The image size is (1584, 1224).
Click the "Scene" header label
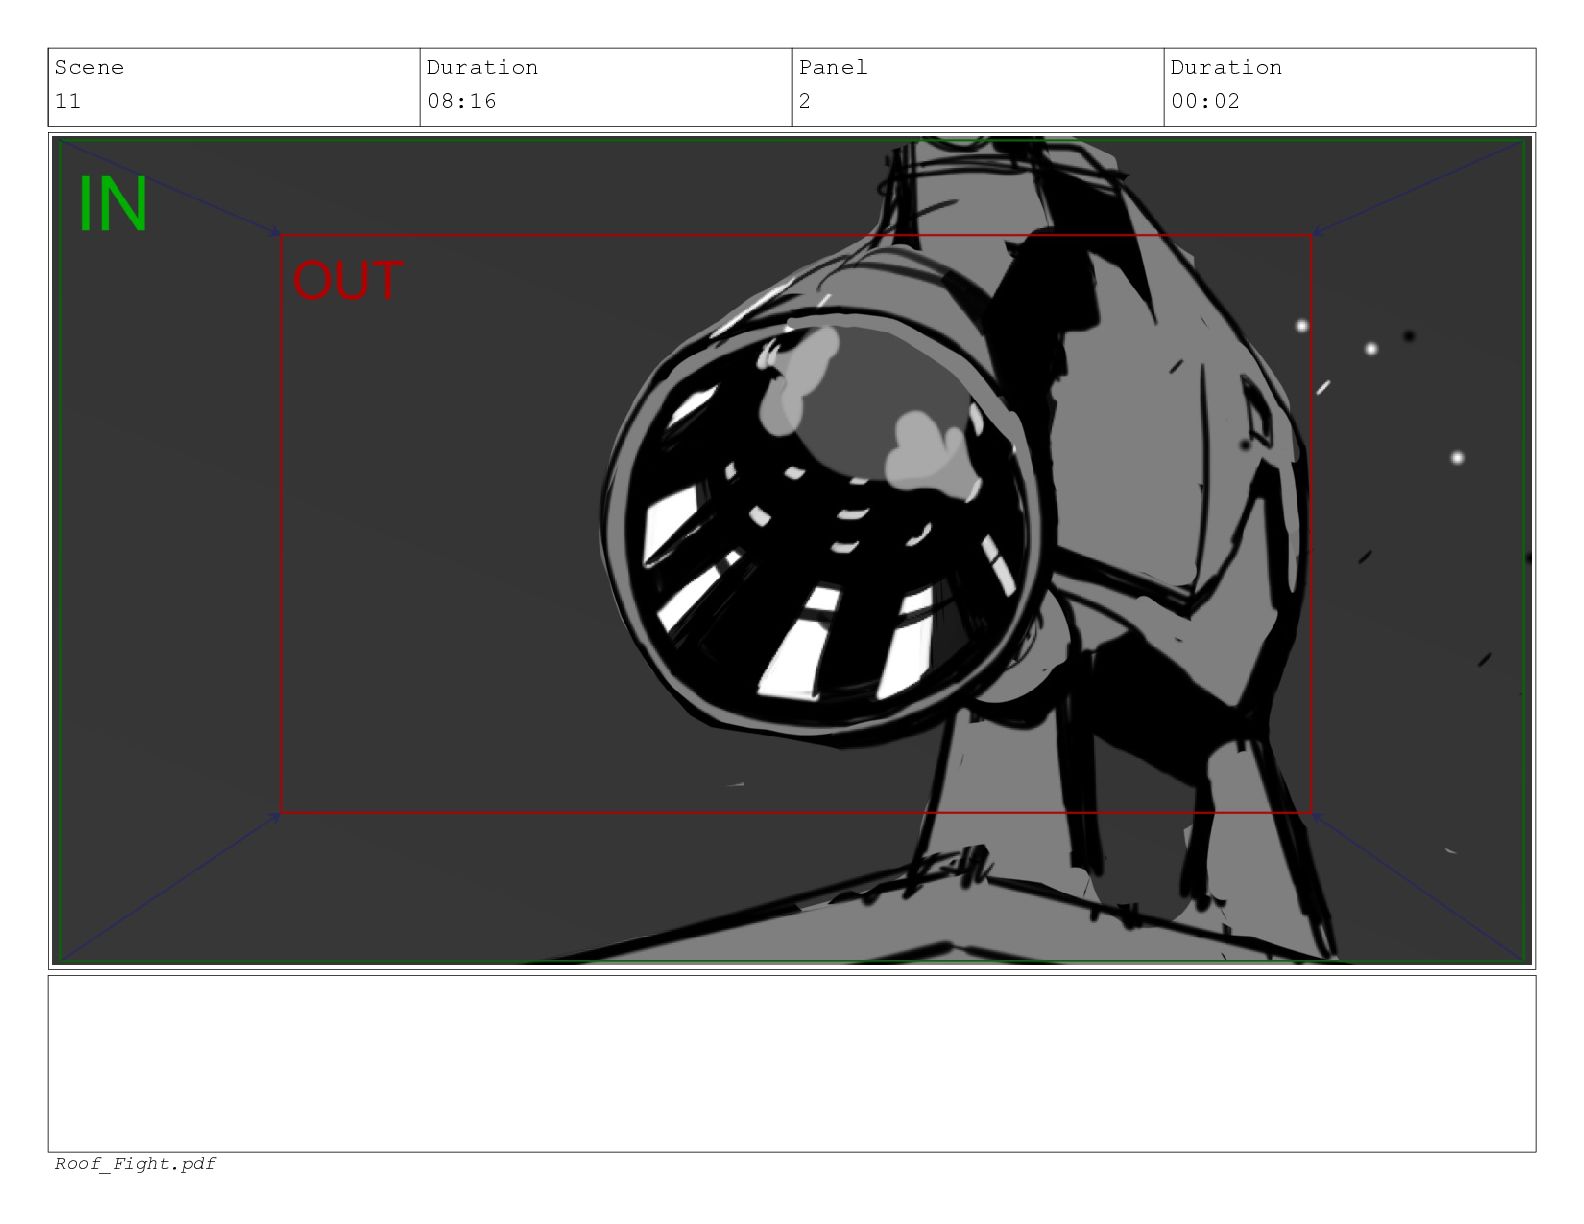tap(89, 68)
